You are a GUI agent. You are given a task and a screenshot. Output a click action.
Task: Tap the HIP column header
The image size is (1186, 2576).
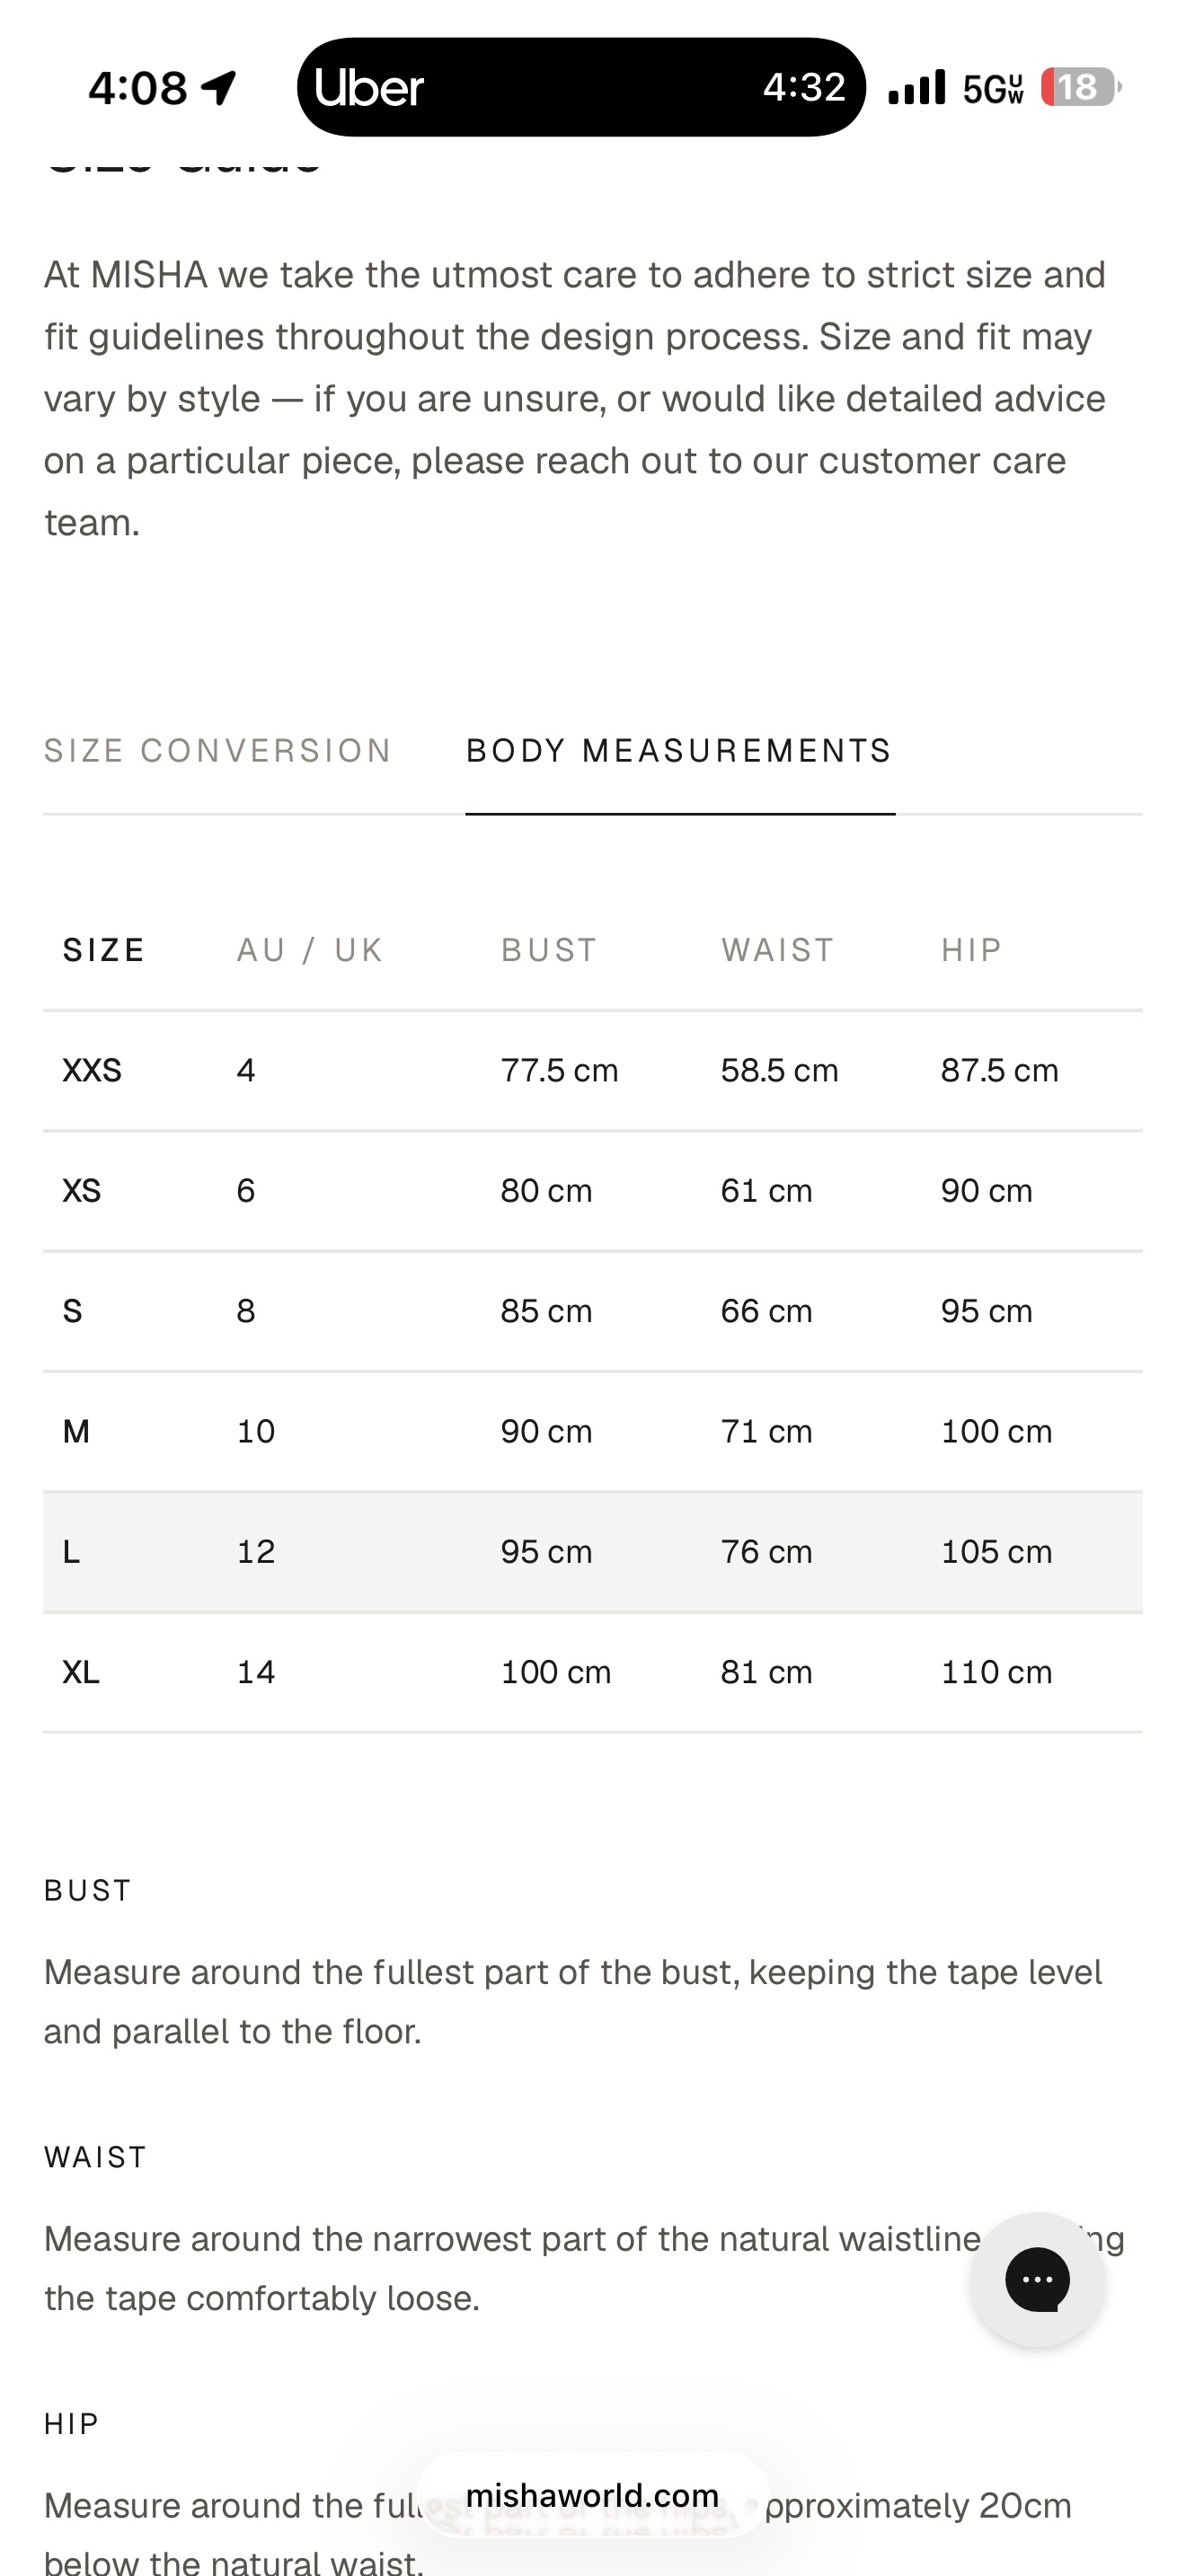coord(971,949)
